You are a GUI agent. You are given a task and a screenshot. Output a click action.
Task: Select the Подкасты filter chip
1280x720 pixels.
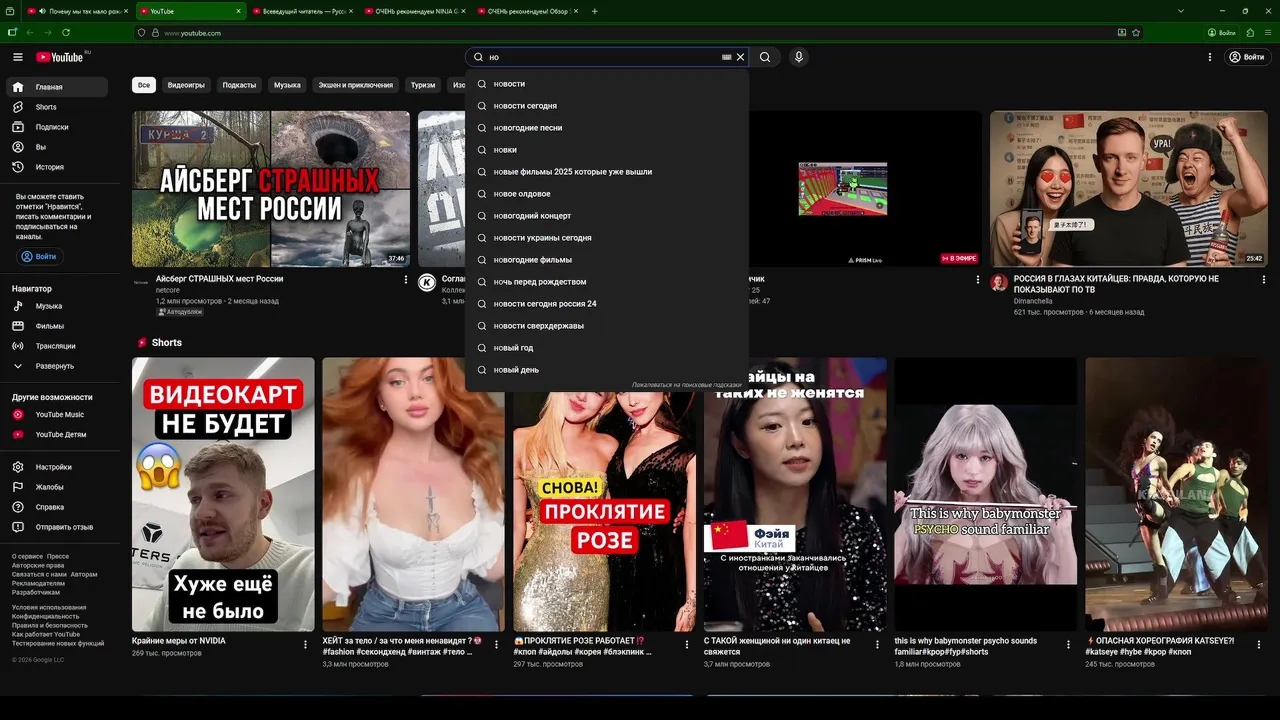[x=239, y=85]
